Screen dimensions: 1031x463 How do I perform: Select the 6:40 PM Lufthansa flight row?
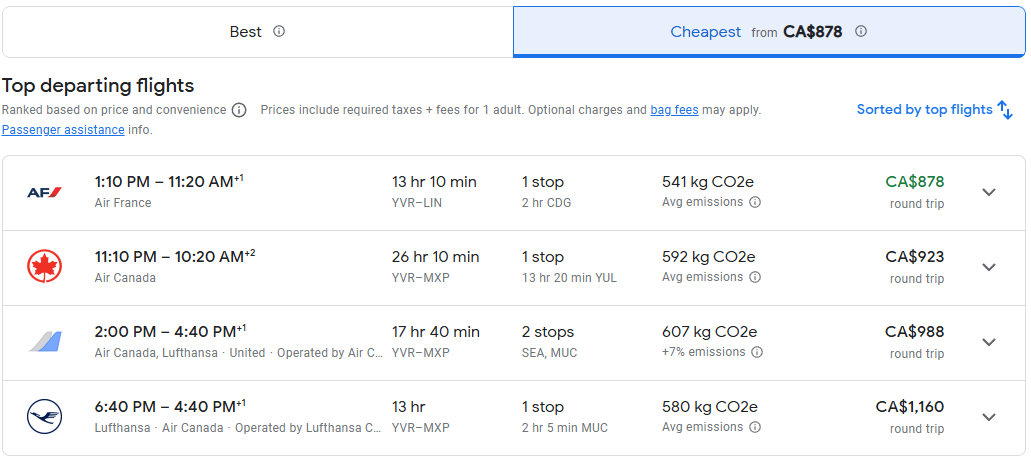(x=500, y=417)
